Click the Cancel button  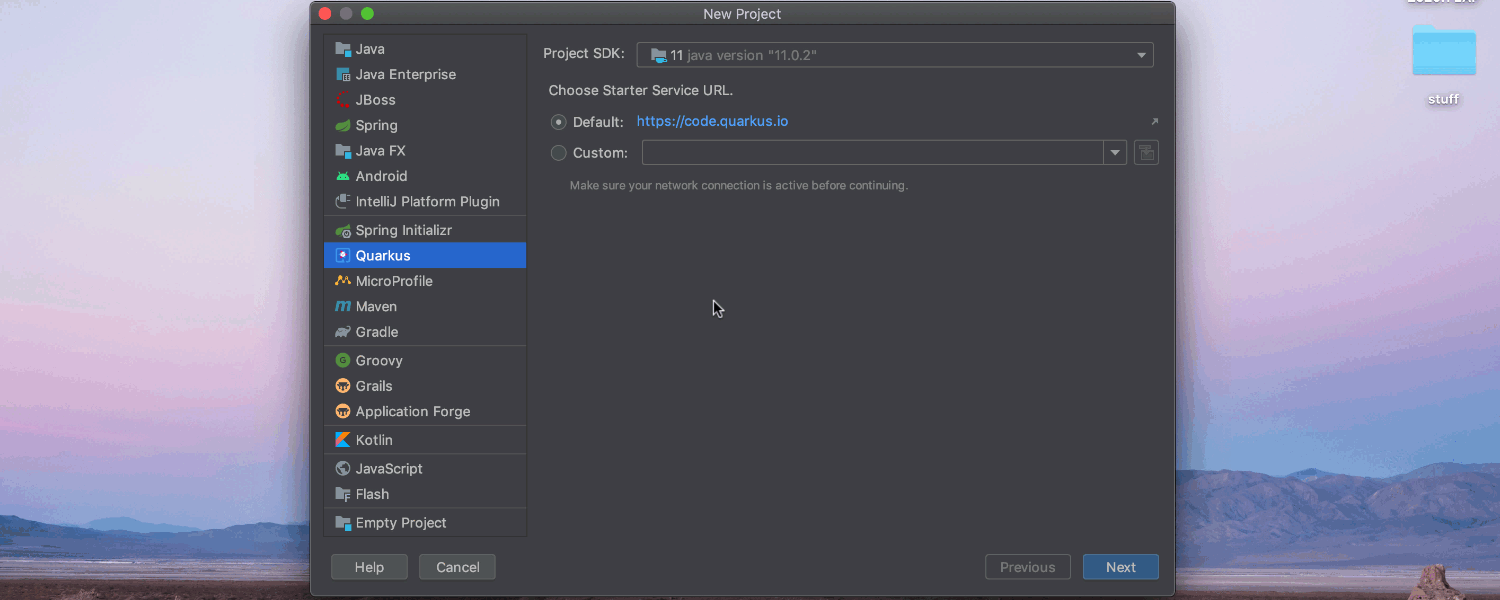click(458, 567)
